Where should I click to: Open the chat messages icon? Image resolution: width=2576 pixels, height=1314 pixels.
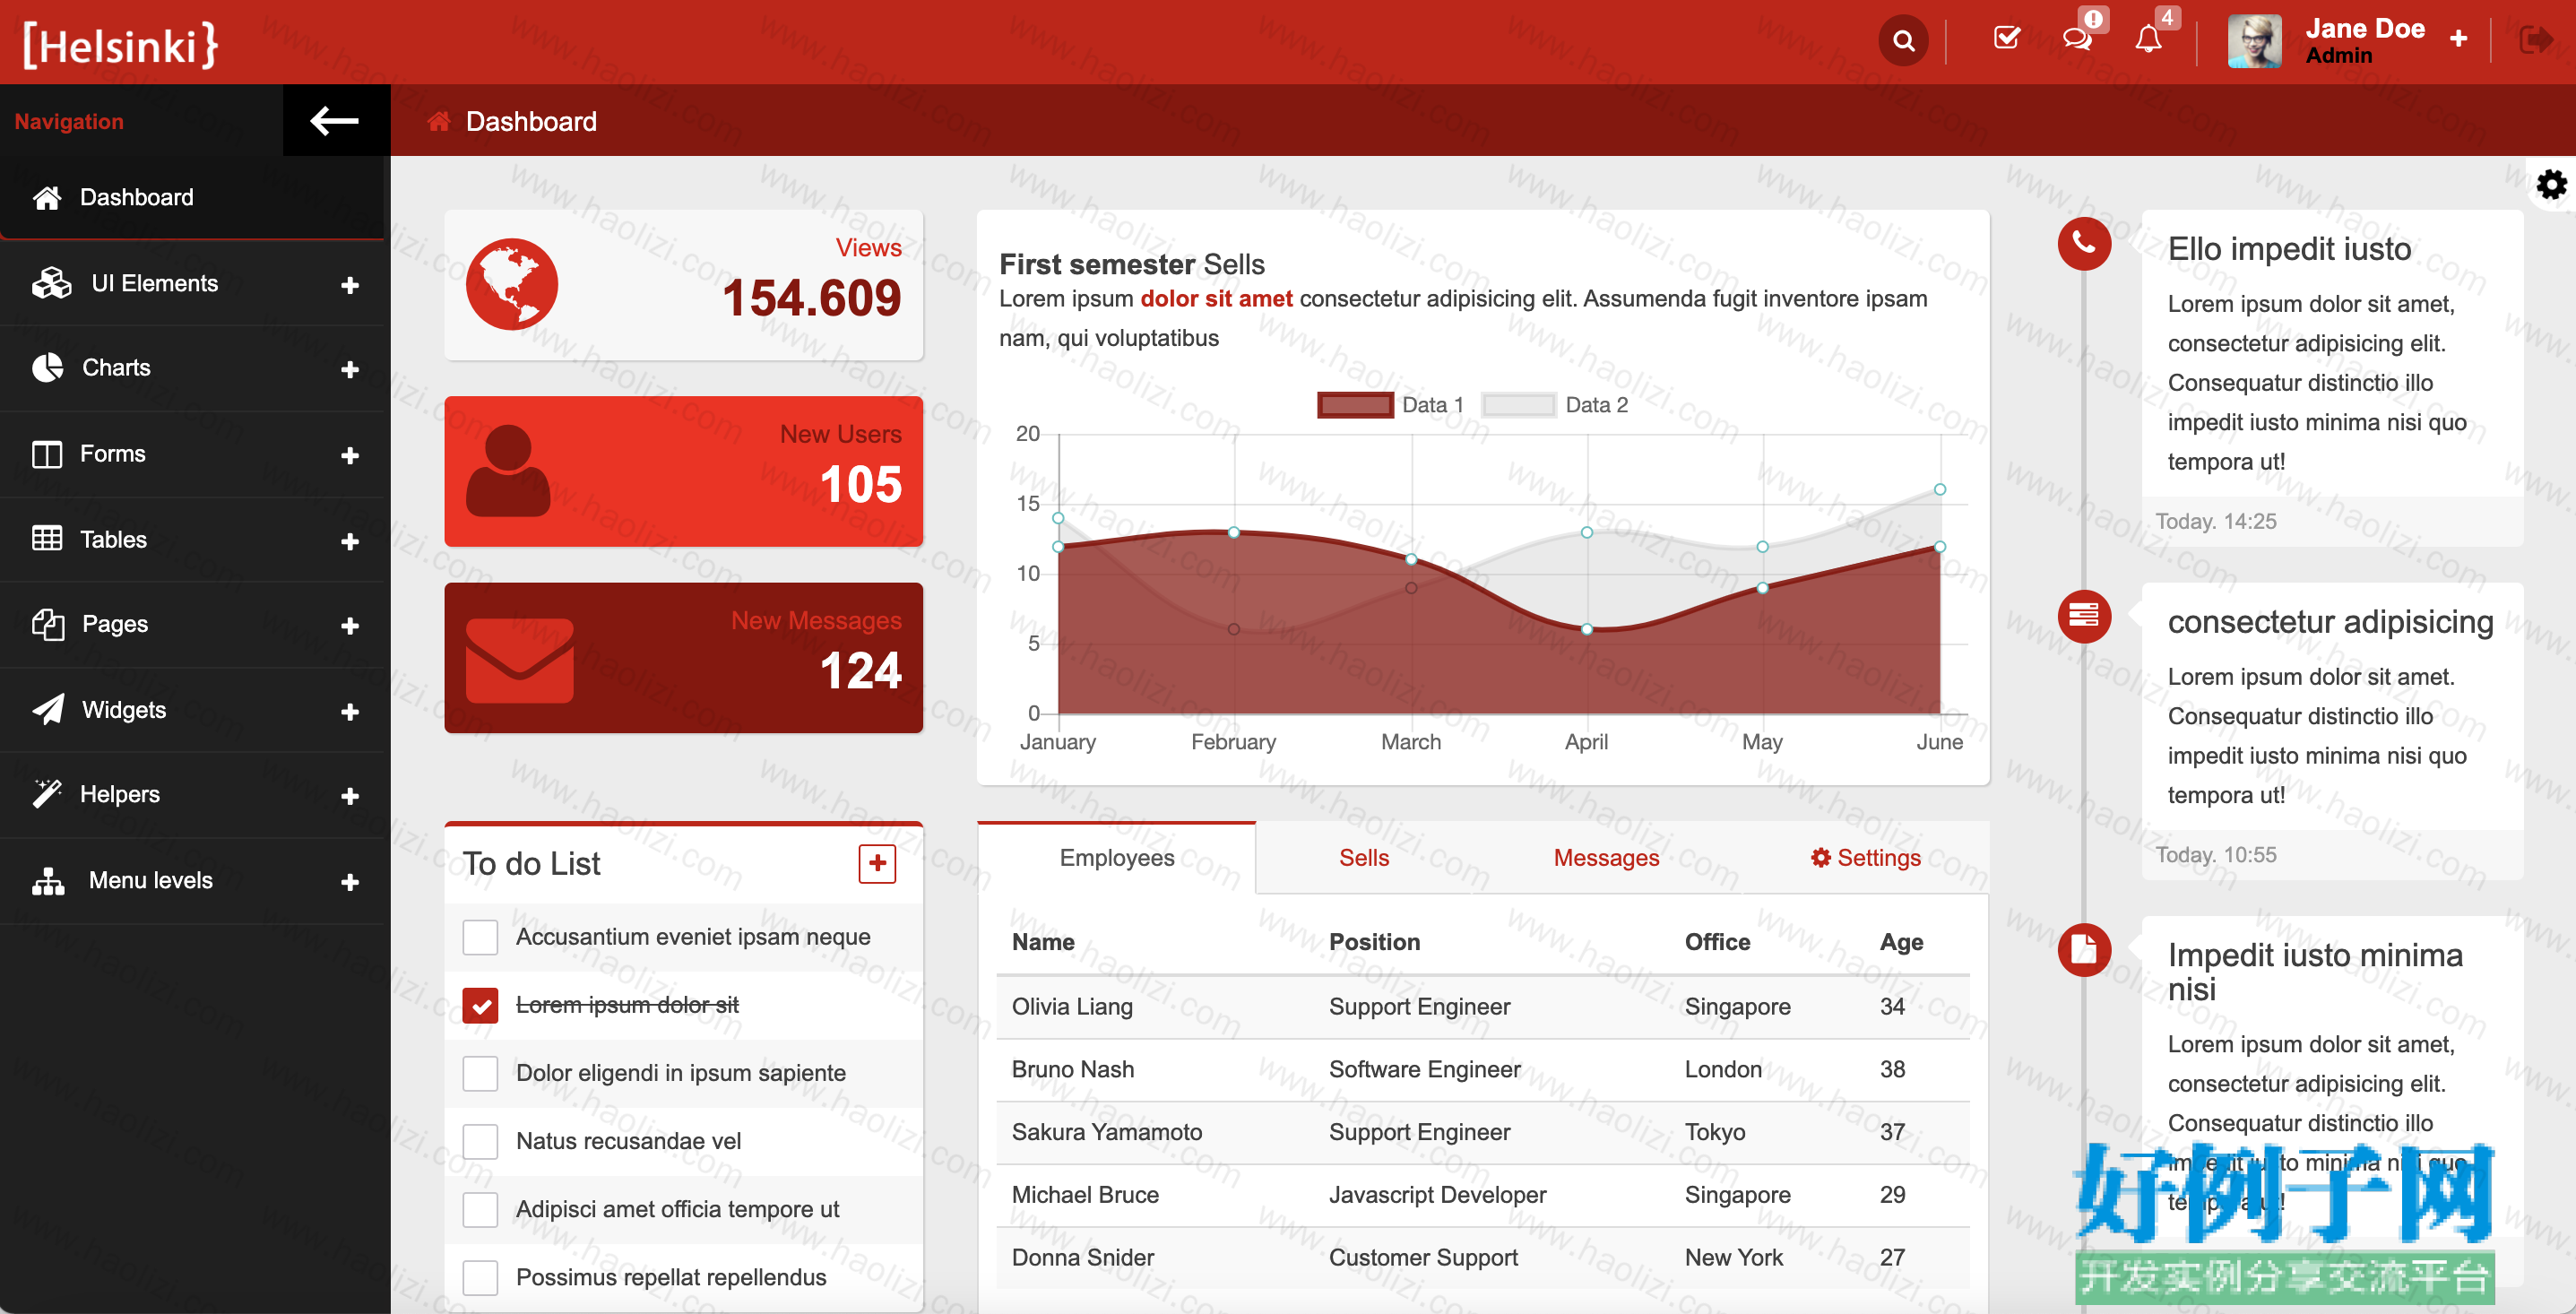coord(2077,39)
